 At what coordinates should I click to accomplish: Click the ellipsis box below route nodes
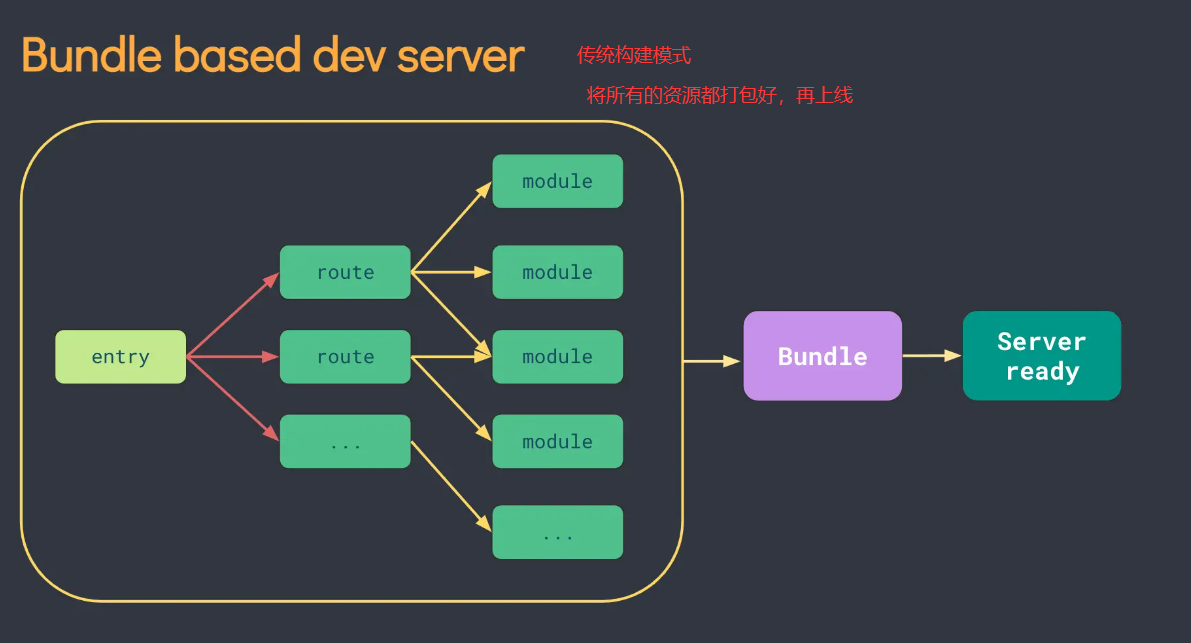tap(345, 441)
